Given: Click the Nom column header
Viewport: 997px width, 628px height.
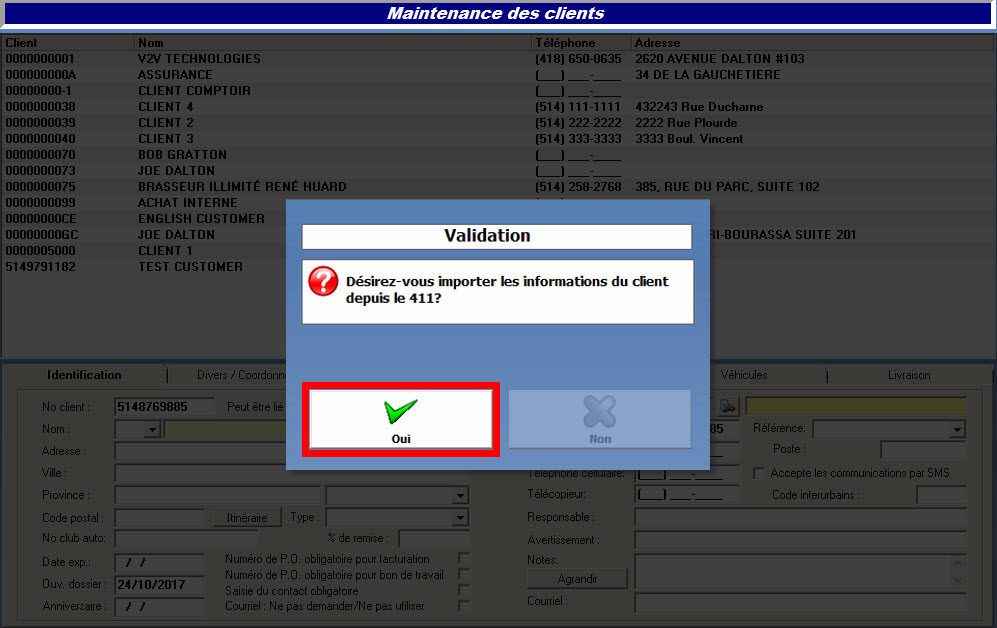Looking at the screenshot, I should point(334,43).
